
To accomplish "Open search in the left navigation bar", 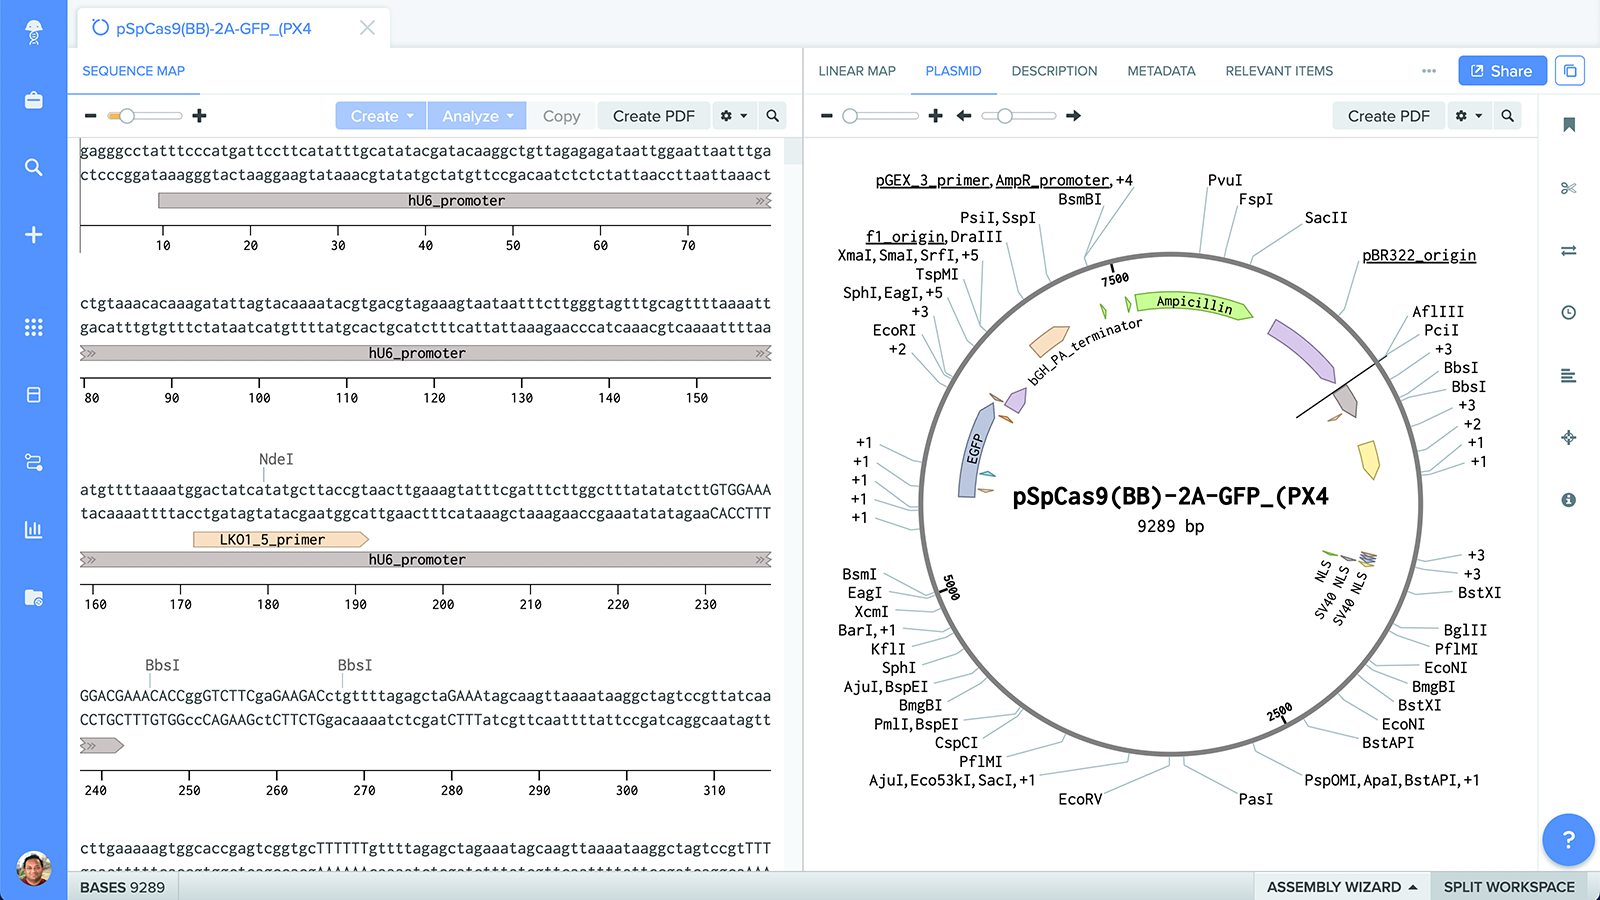I will [x=33, y=167].
